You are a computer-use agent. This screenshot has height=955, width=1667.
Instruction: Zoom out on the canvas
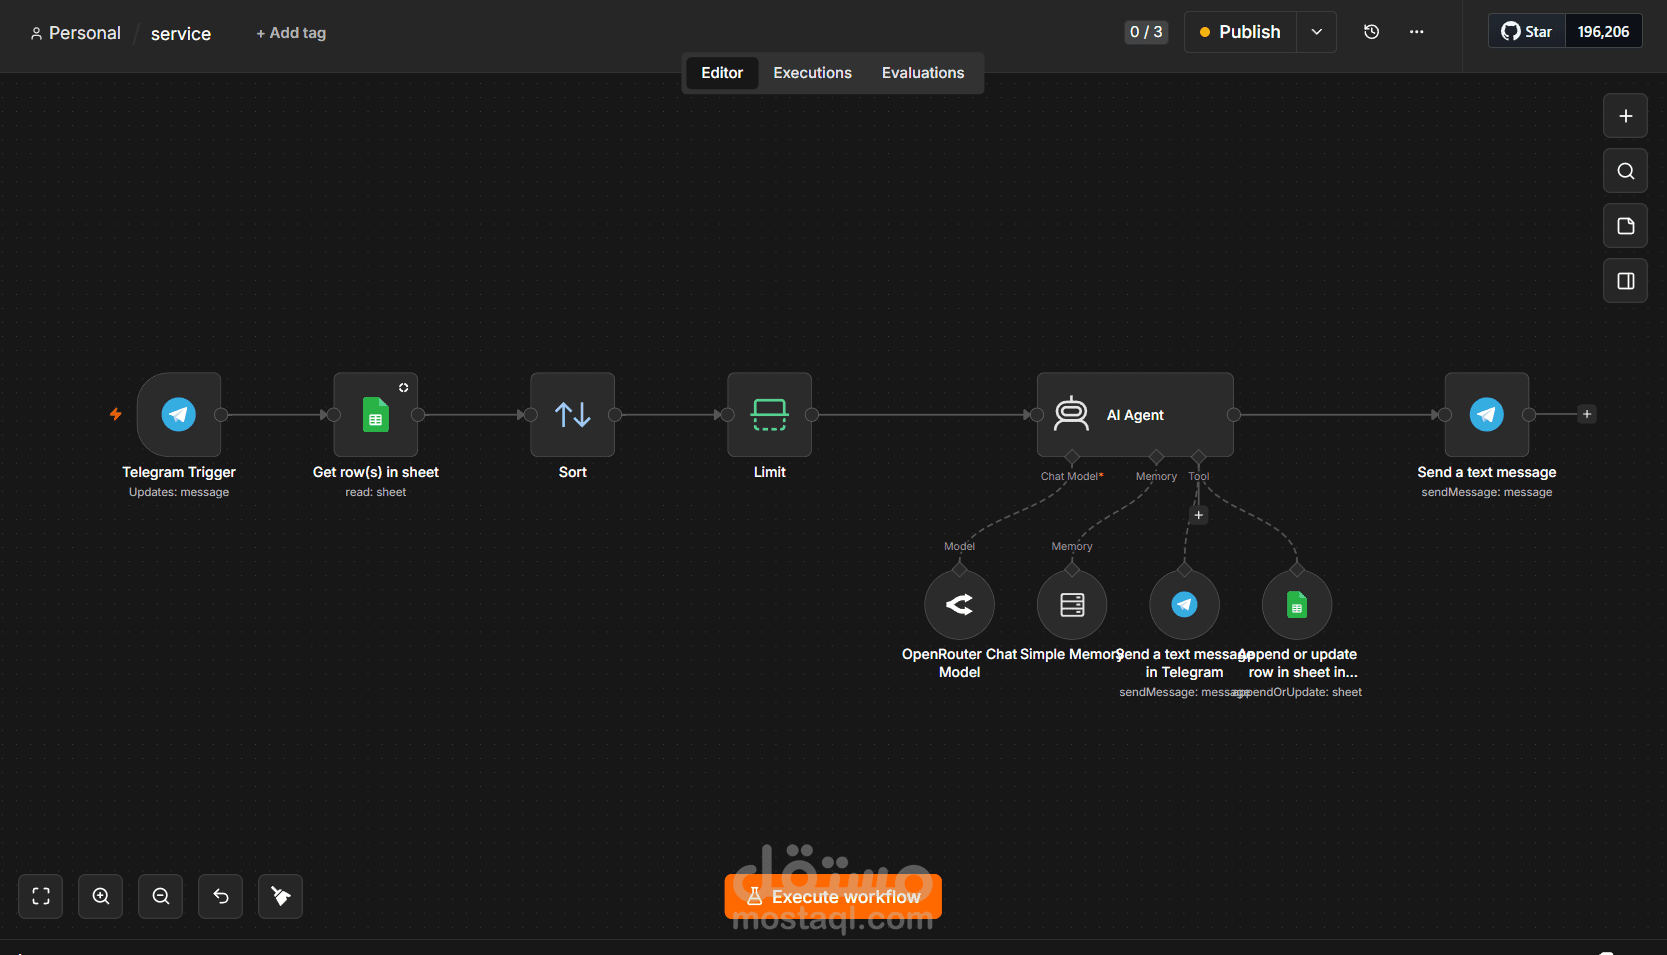point(161,896)
